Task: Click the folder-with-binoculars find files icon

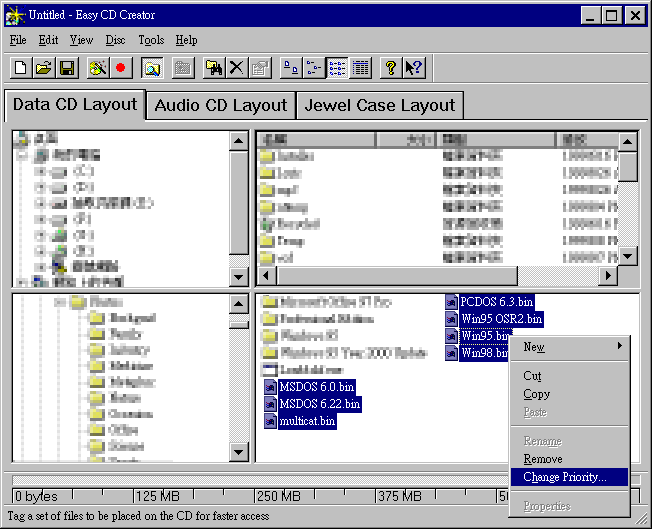Action: 214,67
